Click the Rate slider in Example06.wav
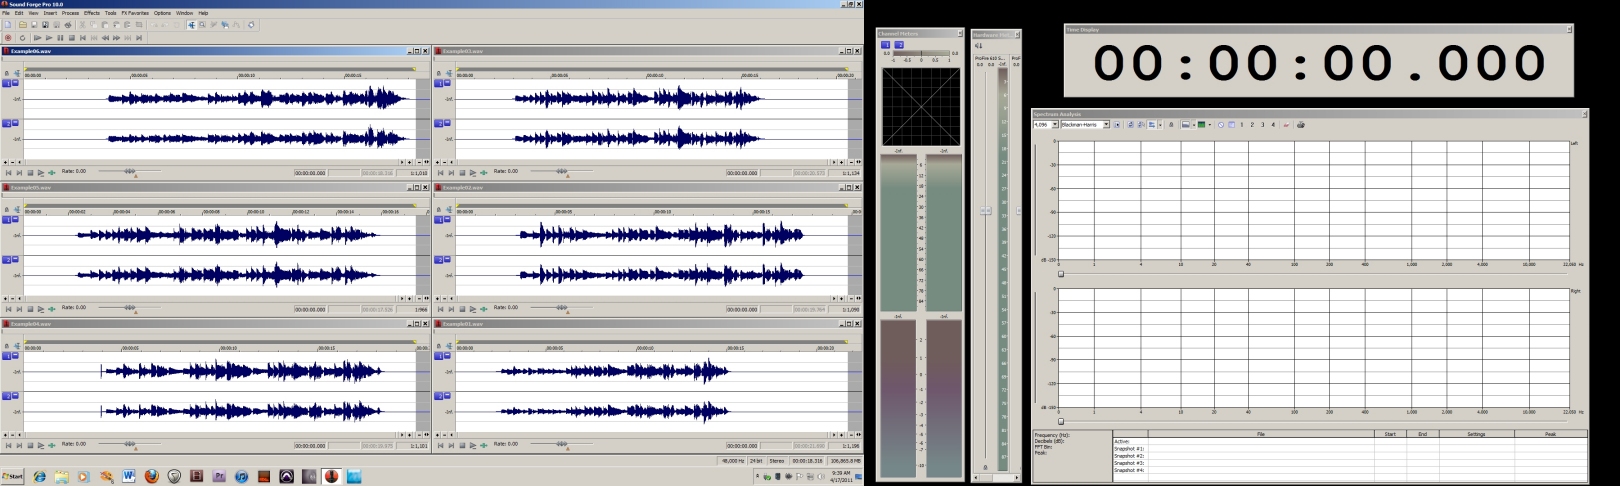Image resolution: width=1620 pixels, height=486 pixels. click(x=130, y=171)
